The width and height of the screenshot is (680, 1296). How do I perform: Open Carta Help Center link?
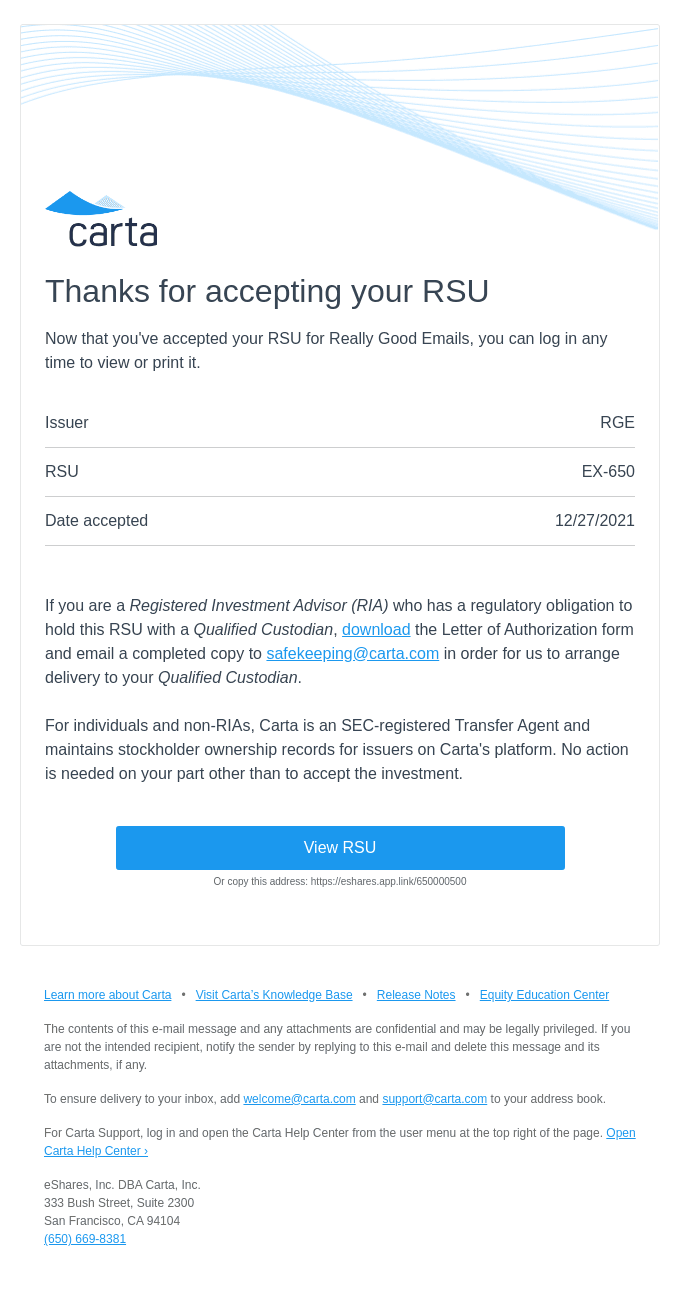click(x=340, y=1142)
